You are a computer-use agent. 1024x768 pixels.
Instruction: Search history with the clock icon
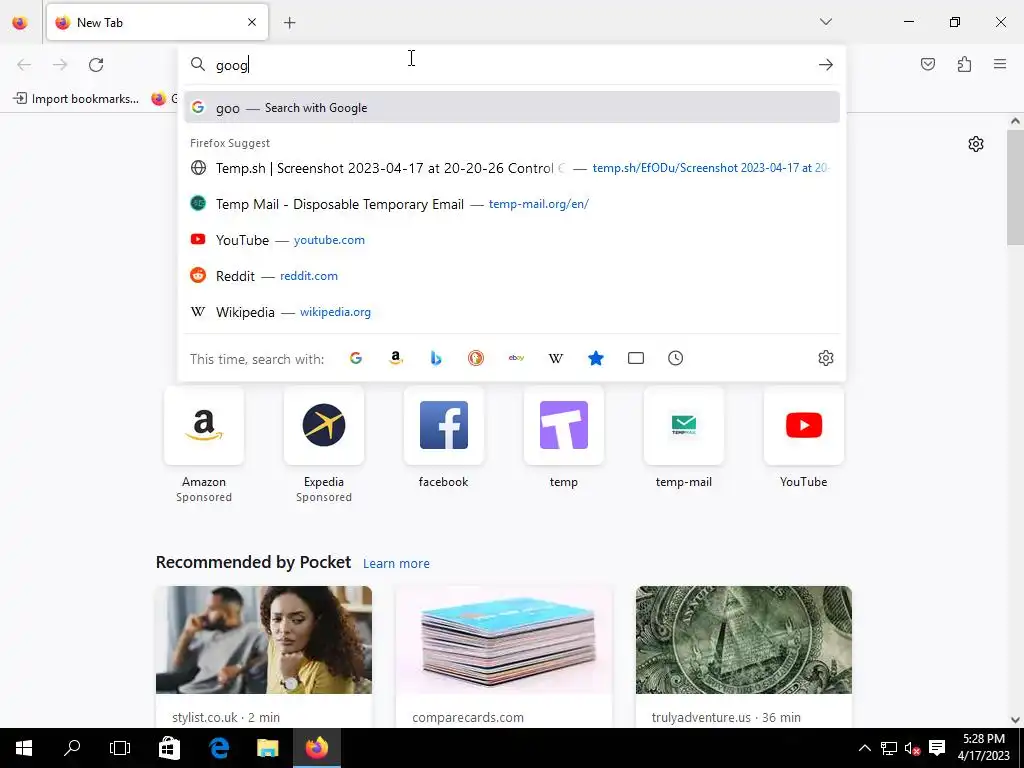[675, 358]
